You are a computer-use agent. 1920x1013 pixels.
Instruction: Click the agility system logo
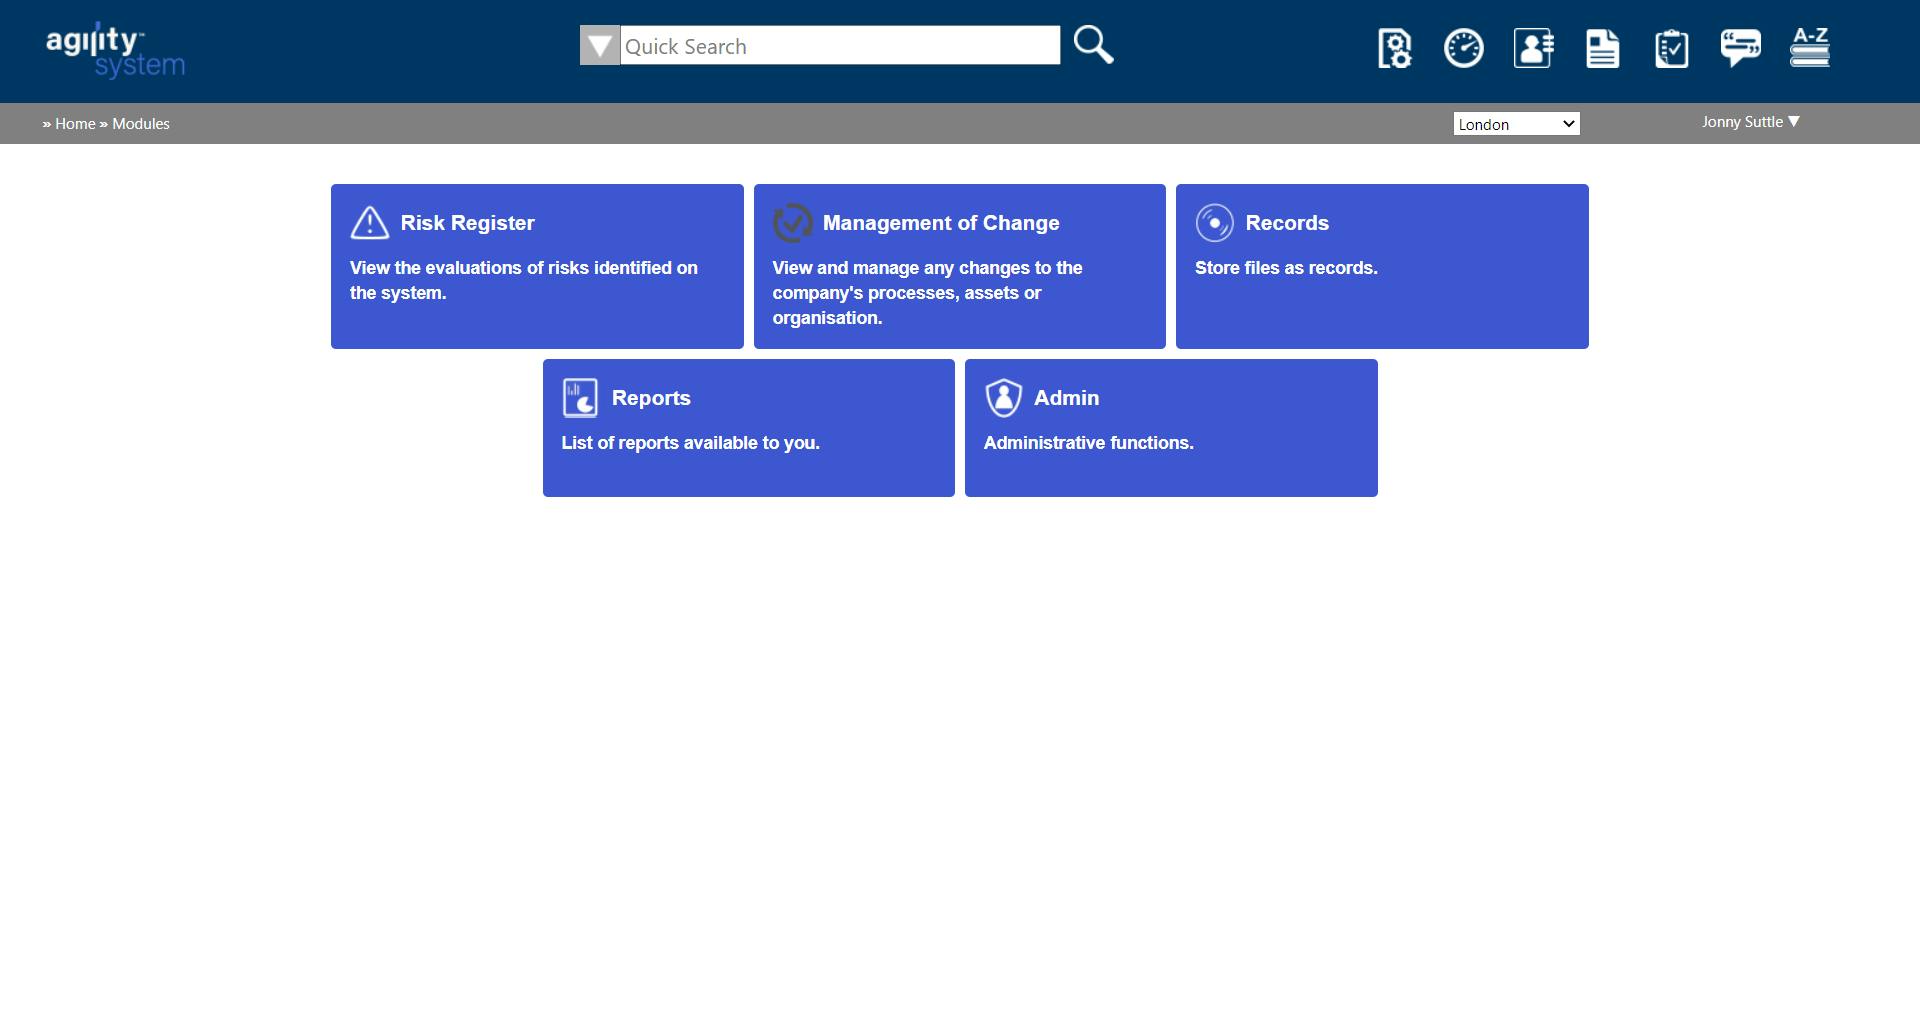[x=114, y=50]
